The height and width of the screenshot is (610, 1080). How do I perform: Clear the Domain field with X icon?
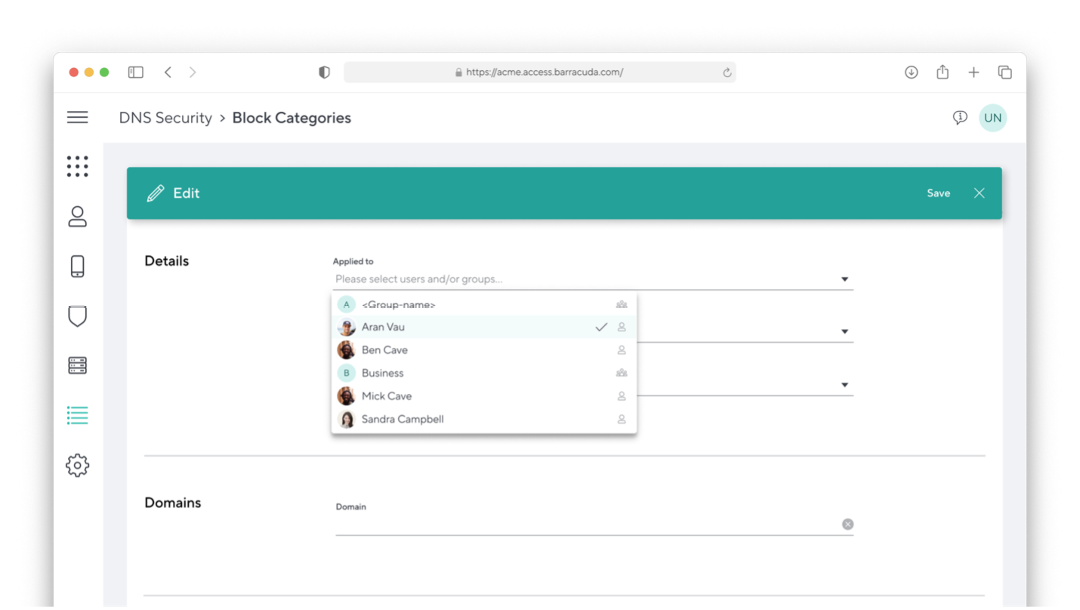coord(847,524)
